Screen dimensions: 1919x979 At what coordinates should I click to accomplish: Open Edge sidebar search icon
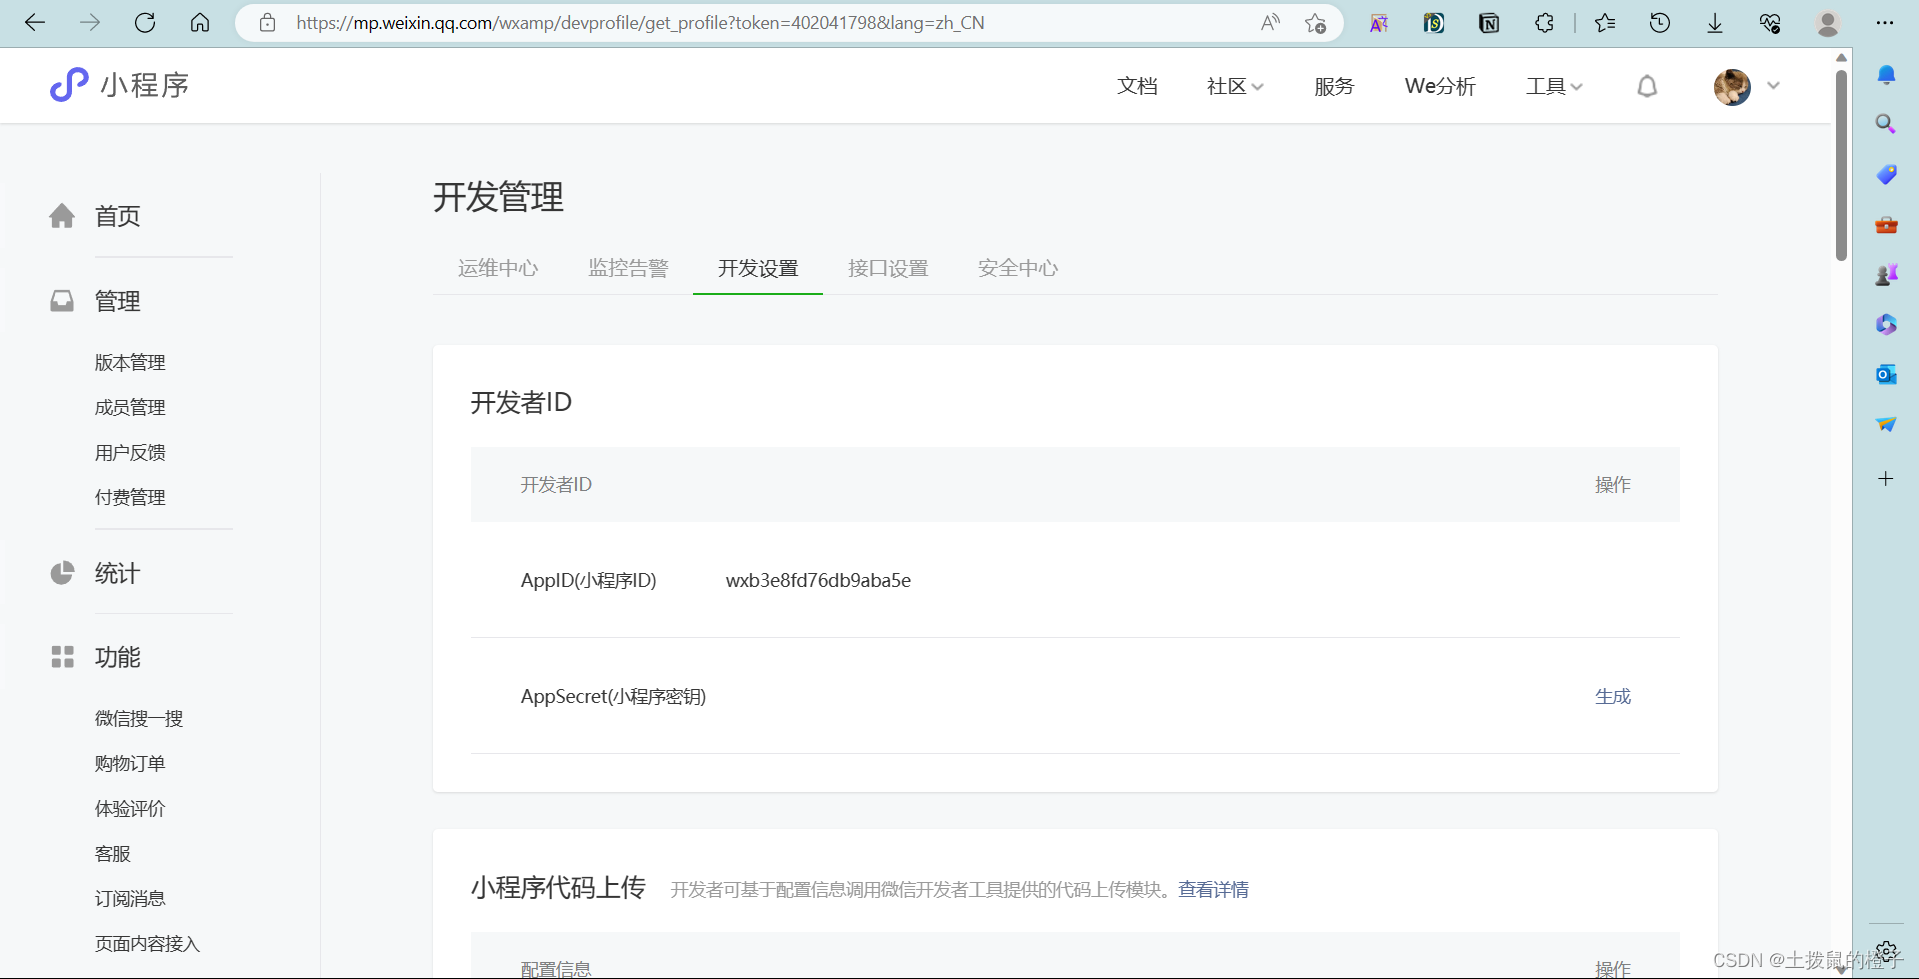(1886, 124)
